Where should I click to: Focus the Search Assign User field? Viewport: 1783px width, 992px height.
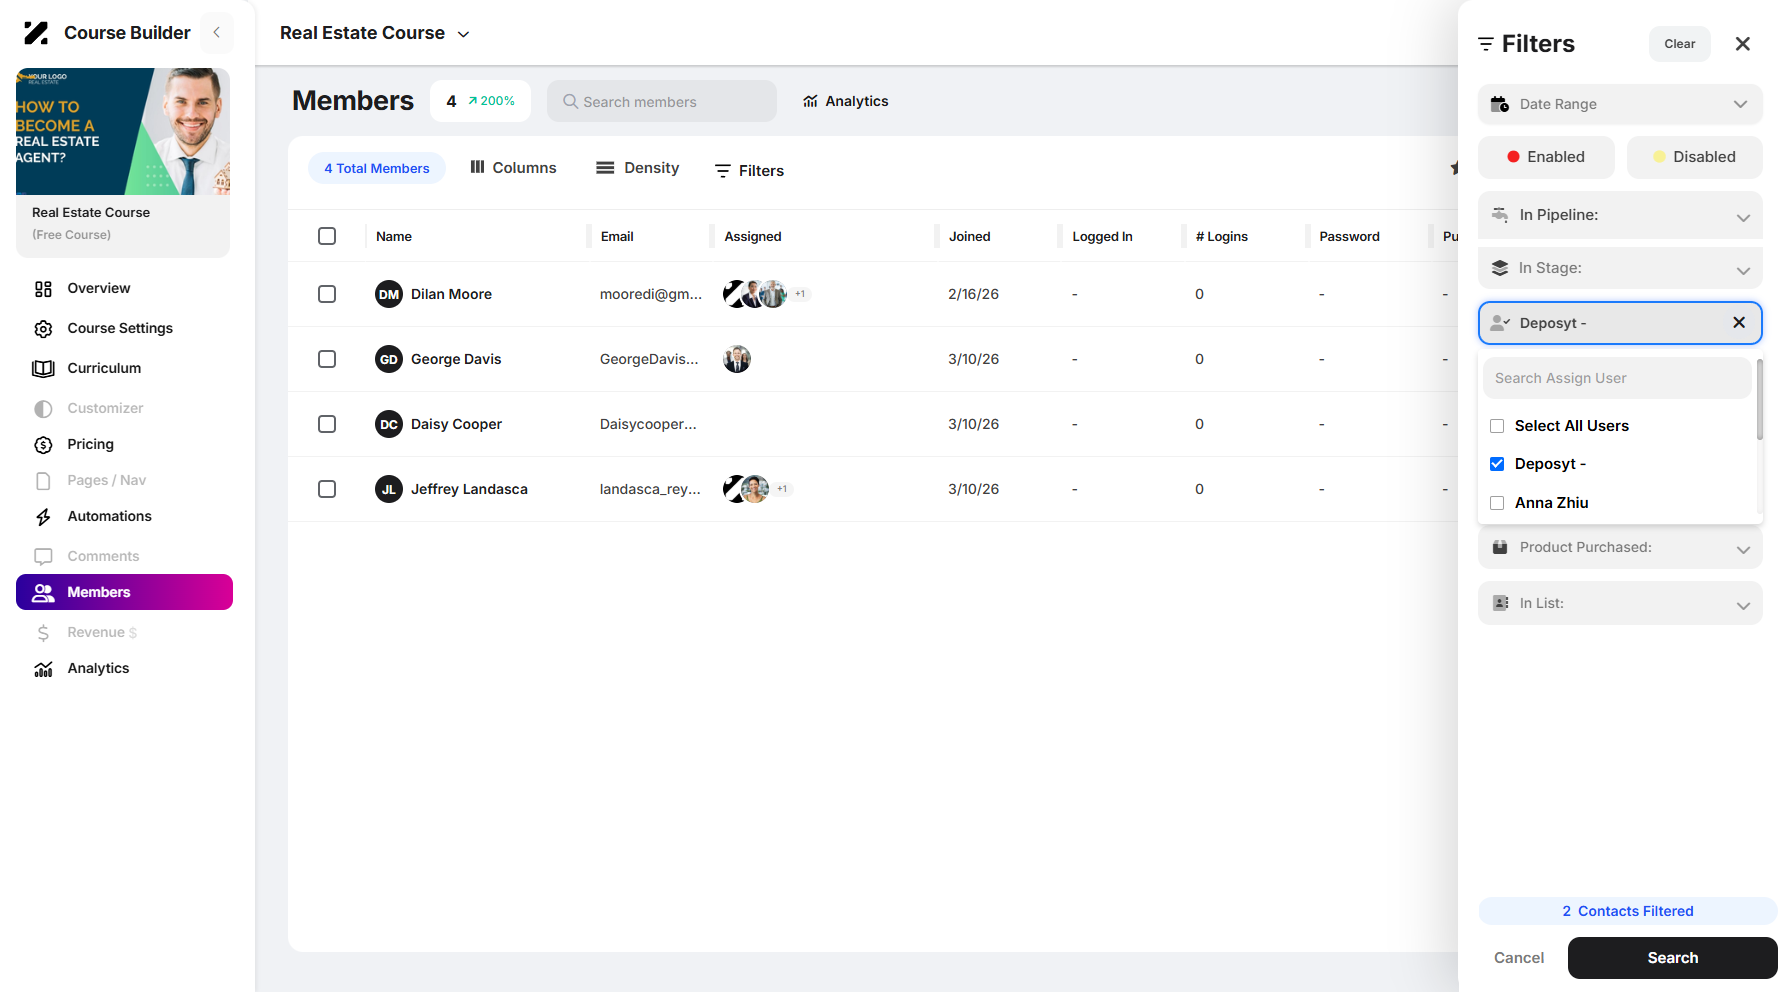1617,378
